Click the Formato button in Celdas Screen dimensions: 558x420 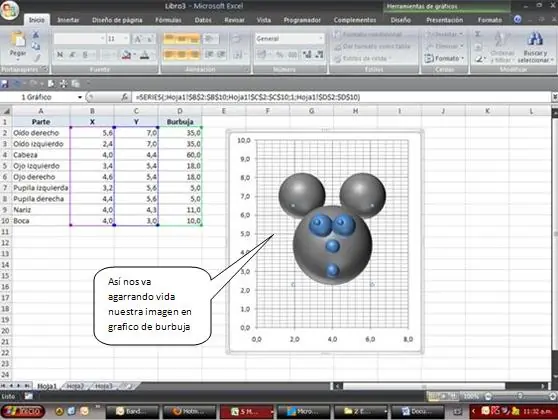445,58
